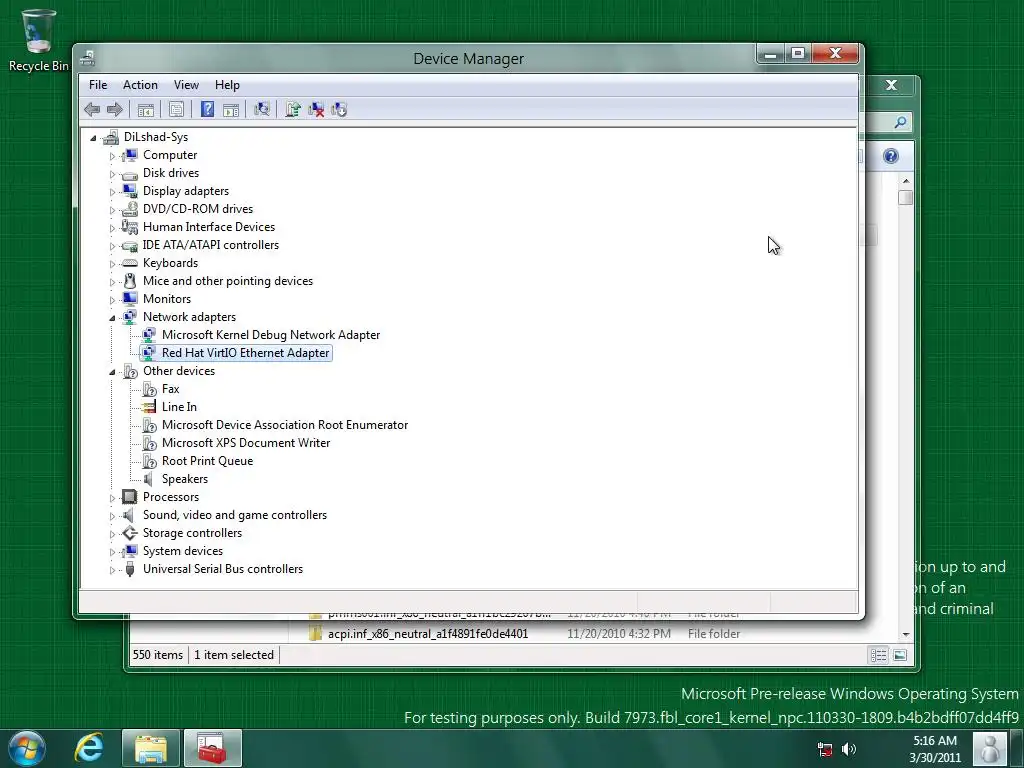Image resolution: width=1024 pixels, height=768 pixels.
Task: Click the Microsoft Kernel Debug Network Adapter icon
Action: pos(150,335)
